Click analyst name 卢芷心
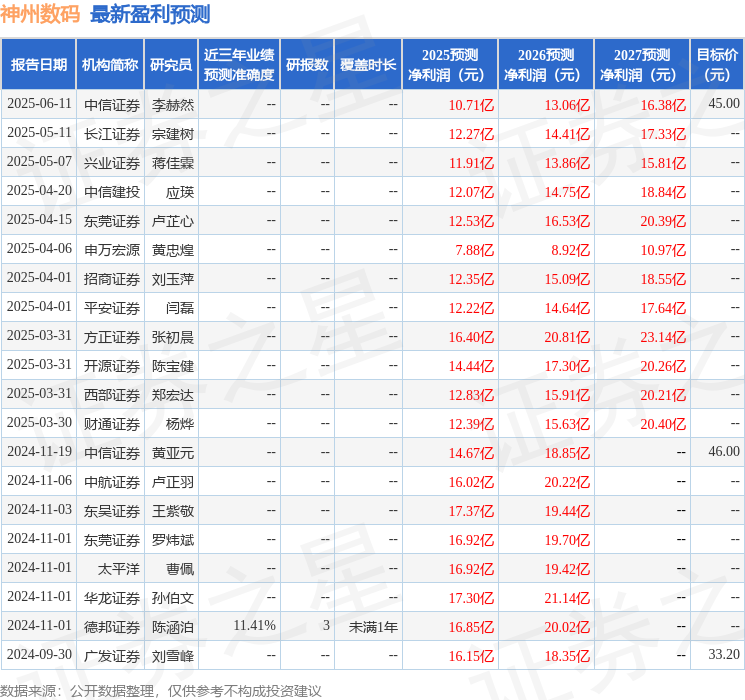 [x=173, y=221]
